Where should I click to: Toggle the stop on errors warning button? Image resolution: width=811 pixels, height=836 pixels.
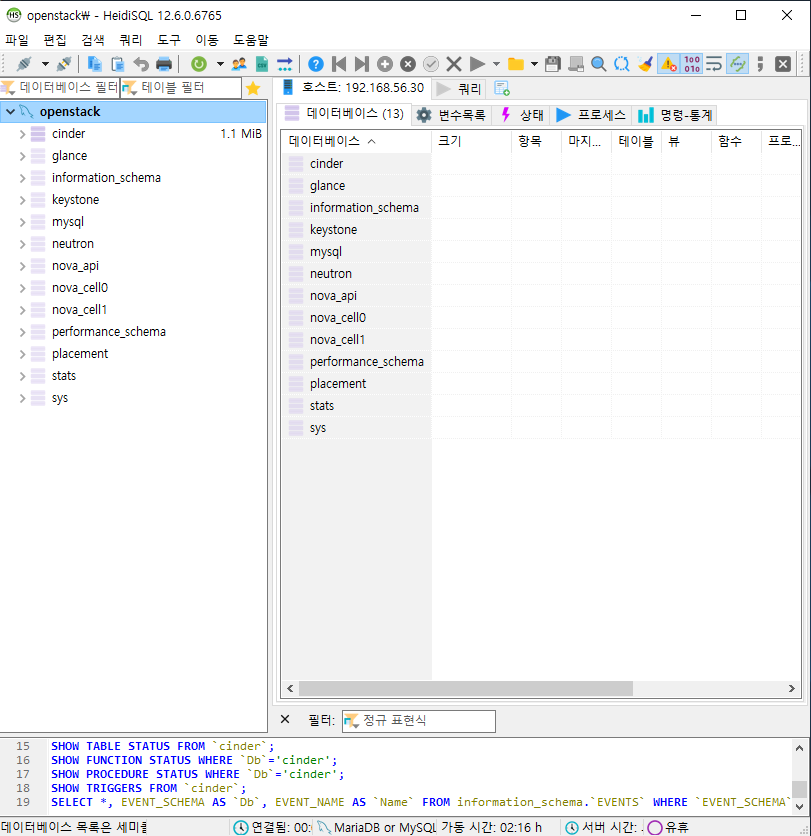click(669, 64)
